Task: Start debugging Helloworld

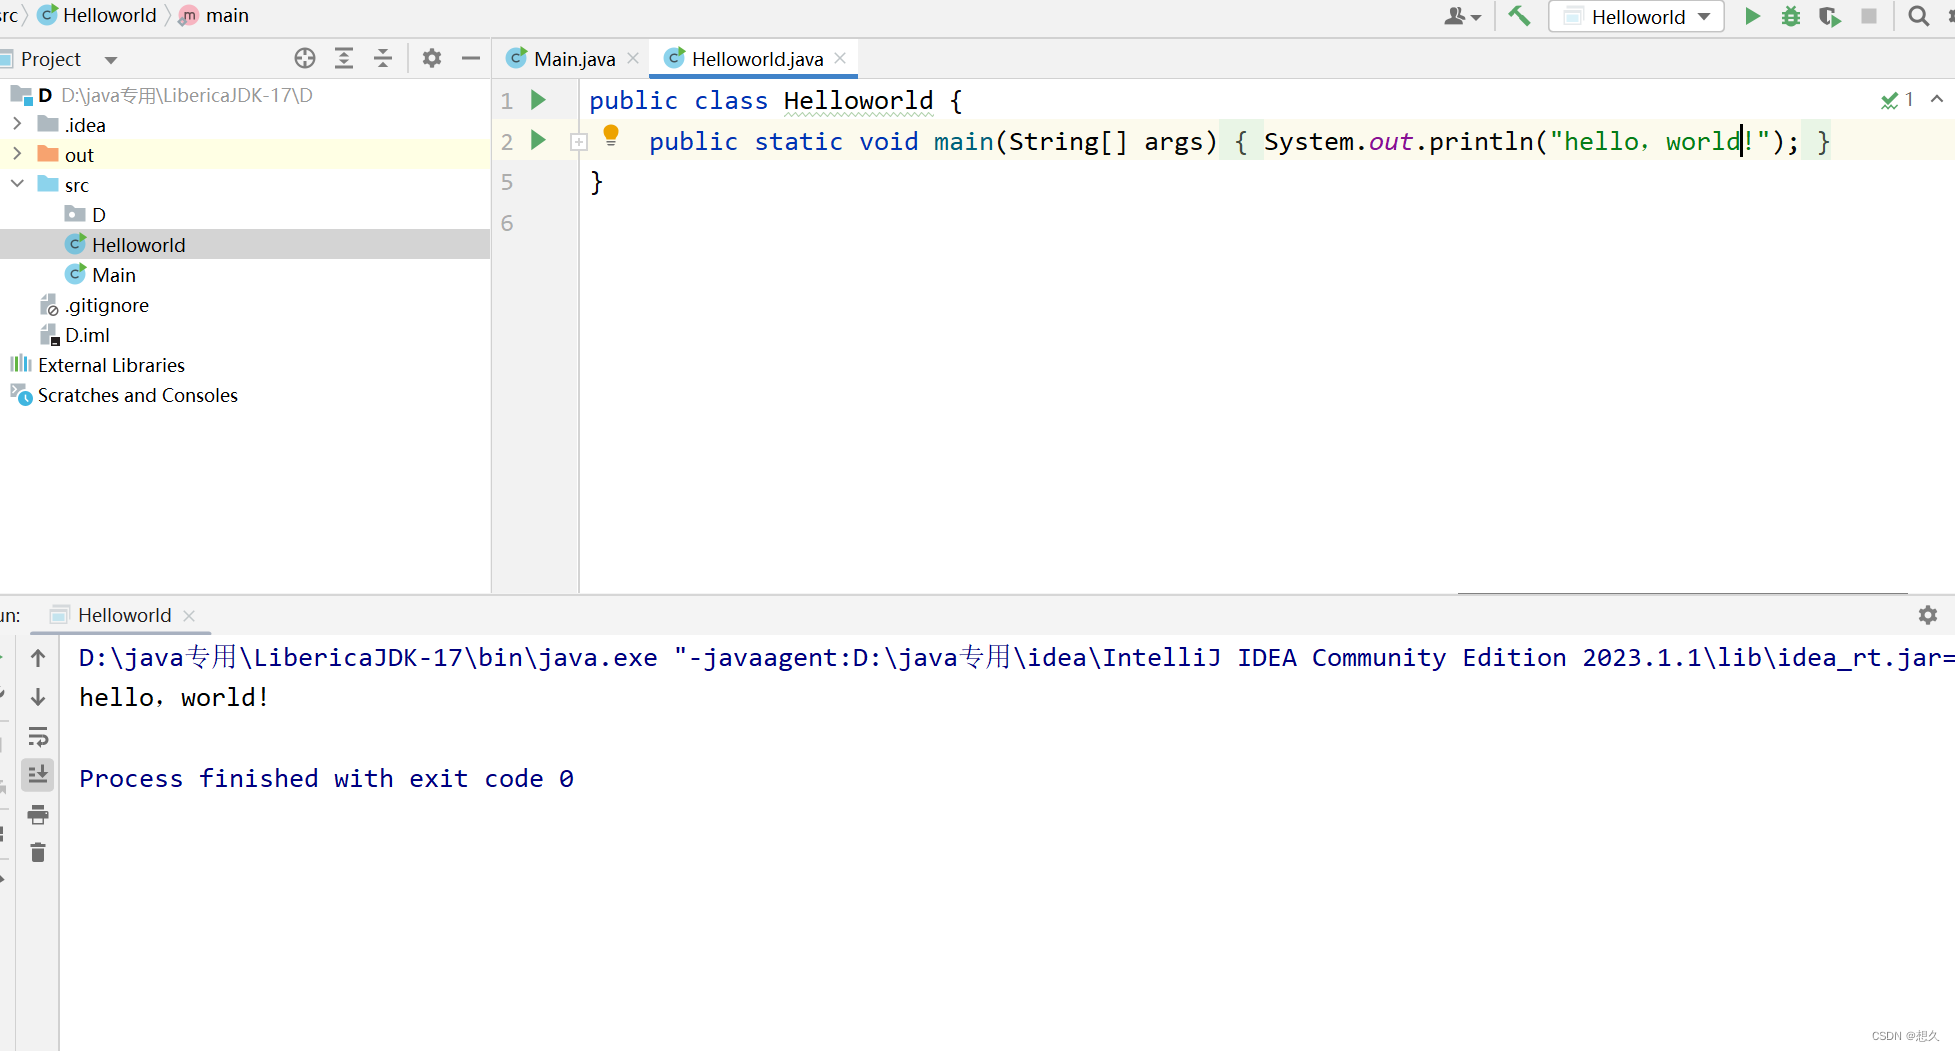Action: (x=1790, y=16)
